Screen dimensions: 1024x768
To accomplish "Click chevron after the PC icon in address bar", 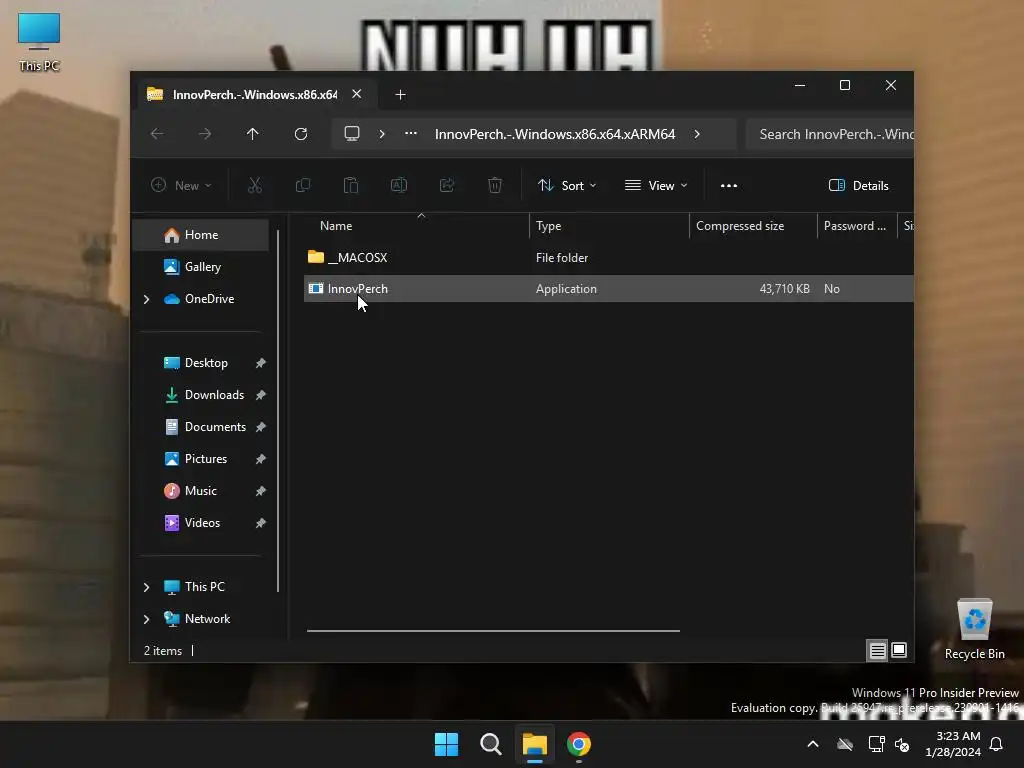I will pos(382,134).
